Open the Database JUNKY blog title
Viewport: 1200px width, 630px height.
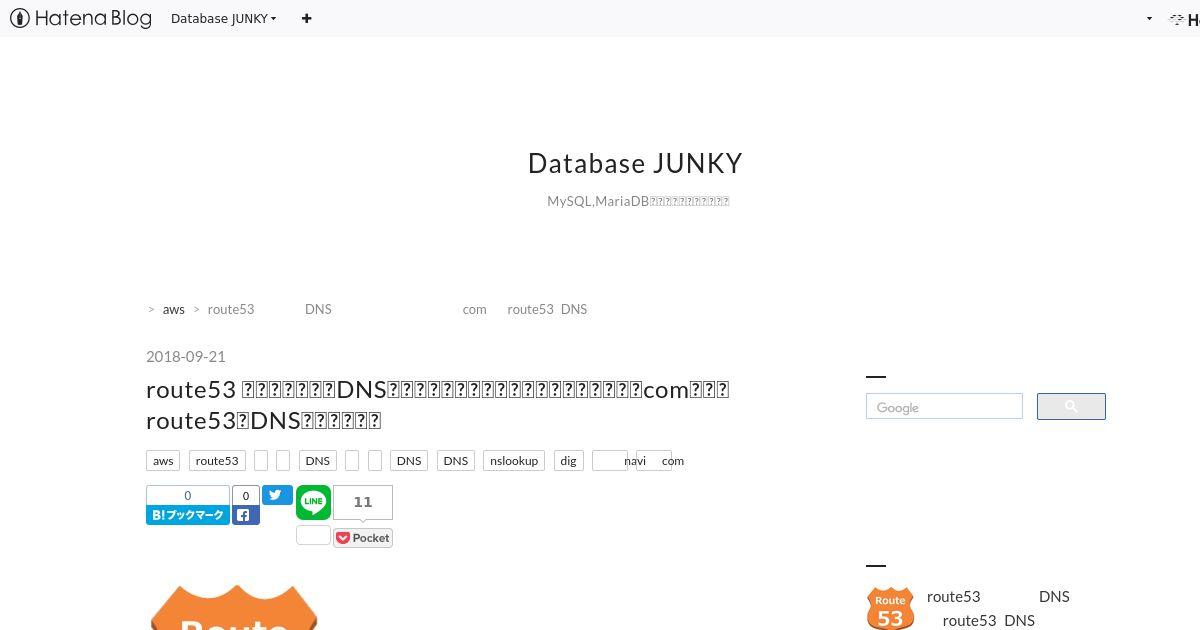coord(635,163)
